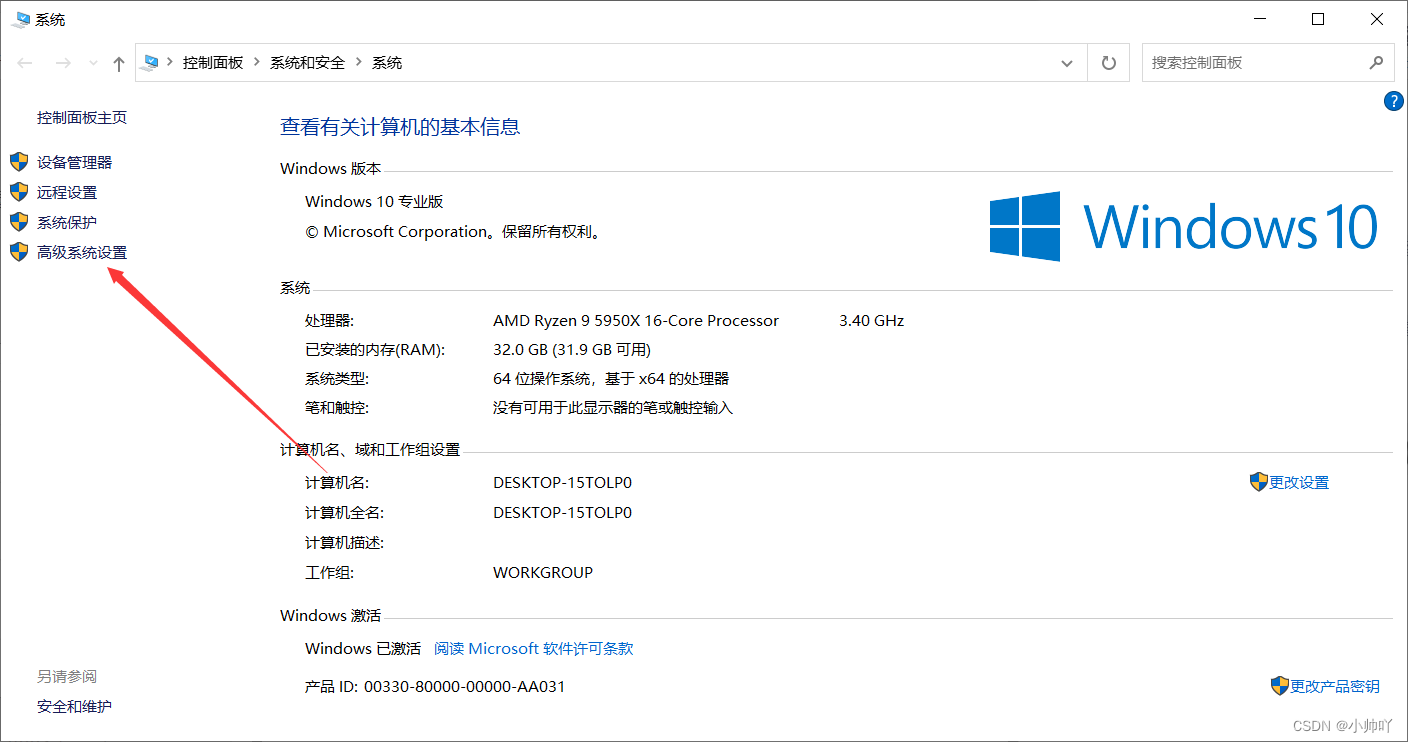Click the 产品 ID 00330-80000-00000-AA031 text
1408x742 pixels.
coord(435,686)
